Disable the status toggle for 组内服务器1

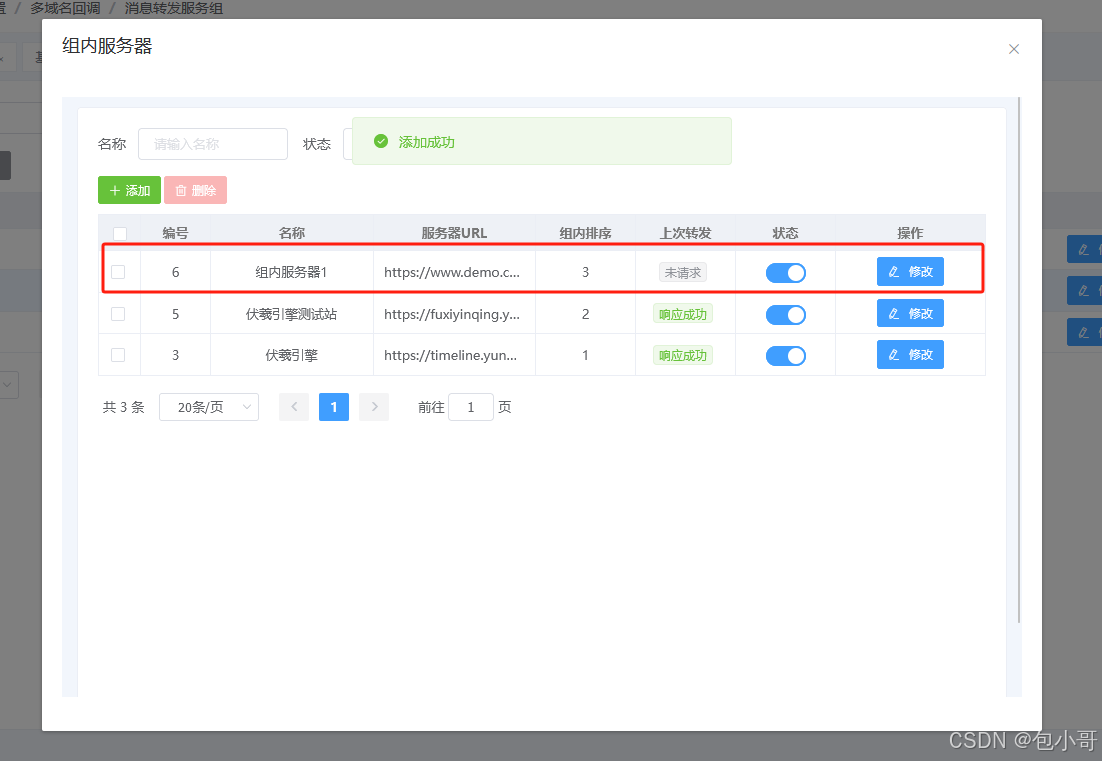(785, 271)
